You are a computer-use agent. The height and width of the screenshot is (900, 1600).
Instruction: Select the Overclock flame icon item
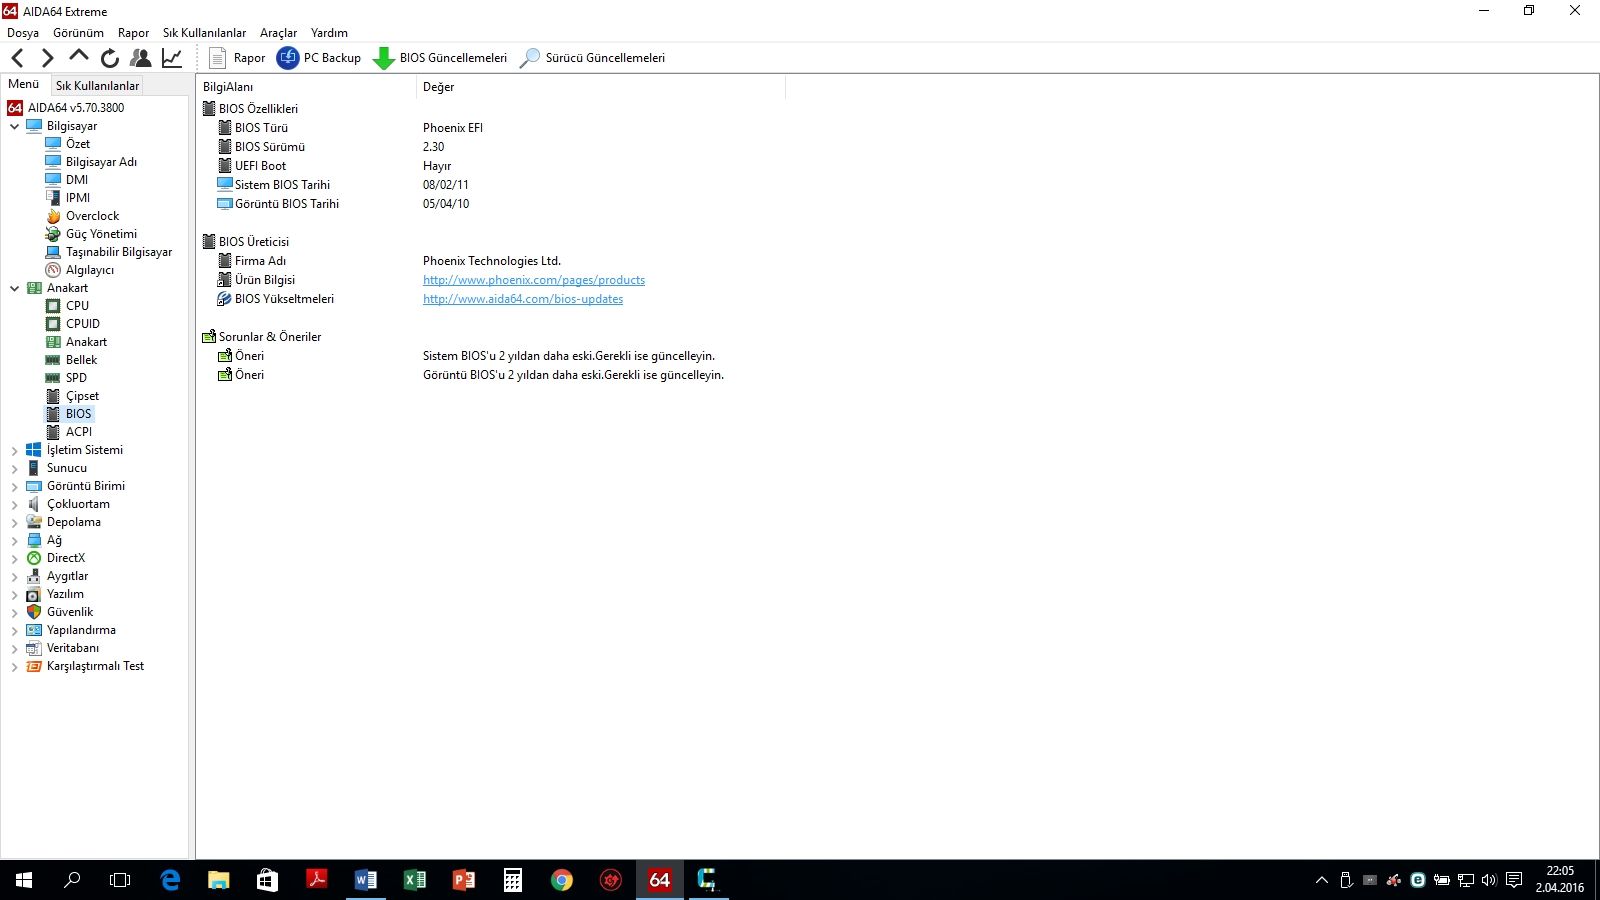pyautogui.click(x=53, y=216)
